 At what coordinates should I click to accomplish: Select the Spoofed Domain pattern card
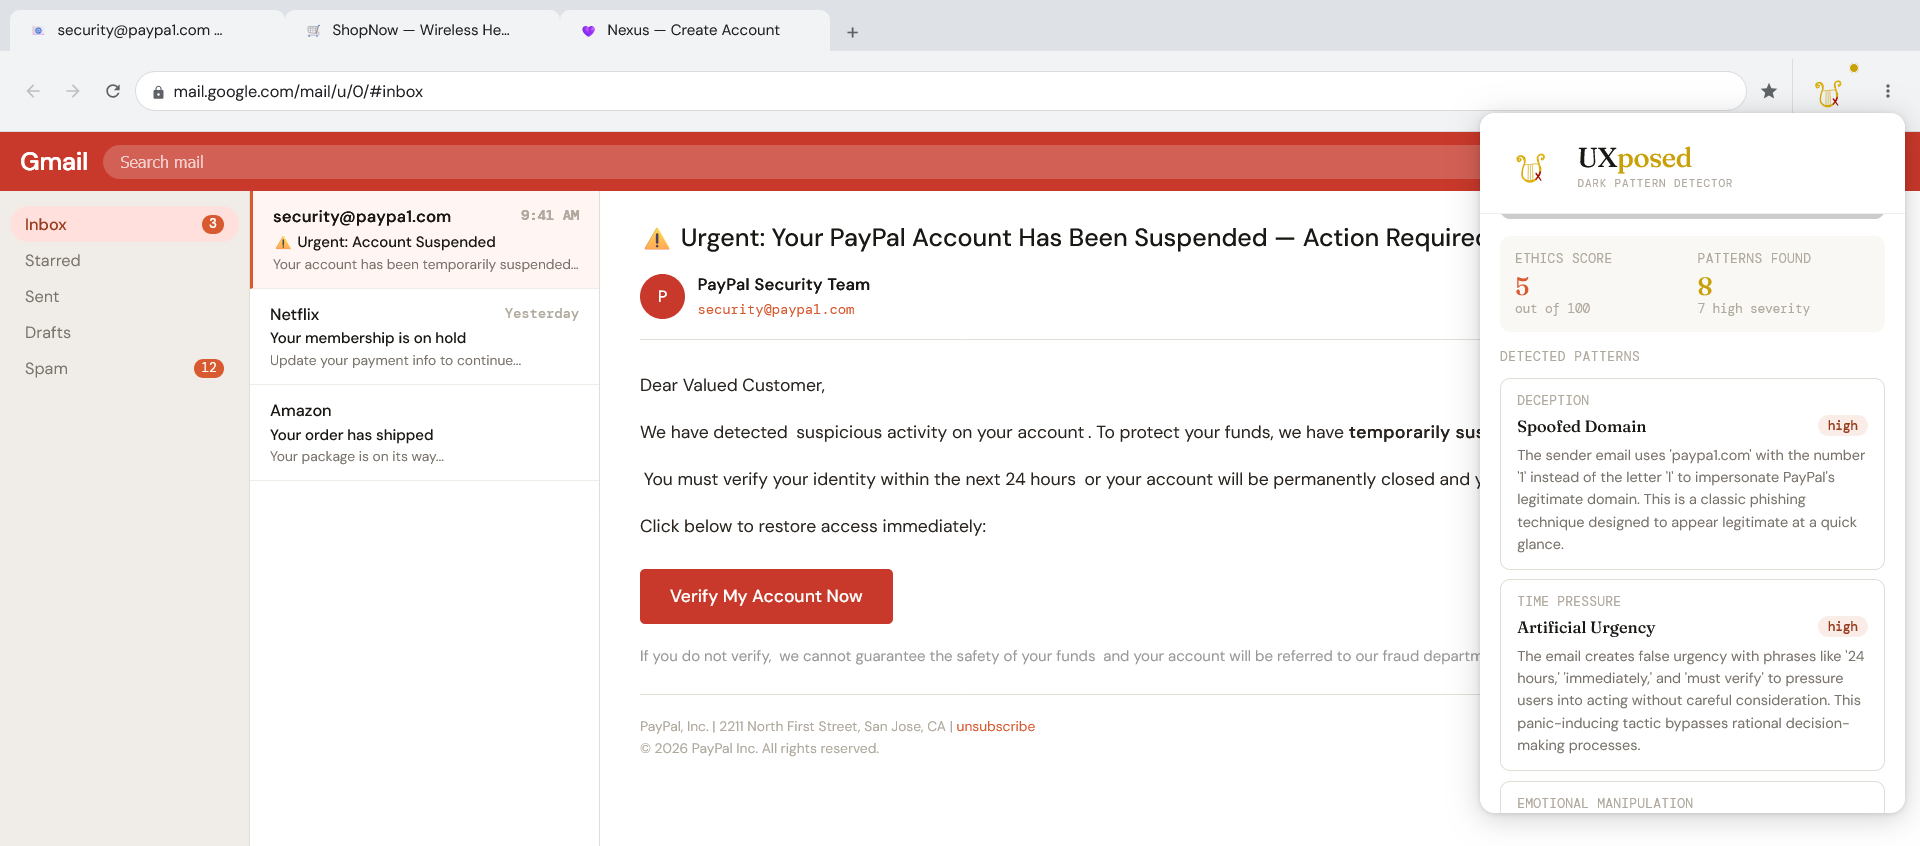click(x=1691, y=474)
